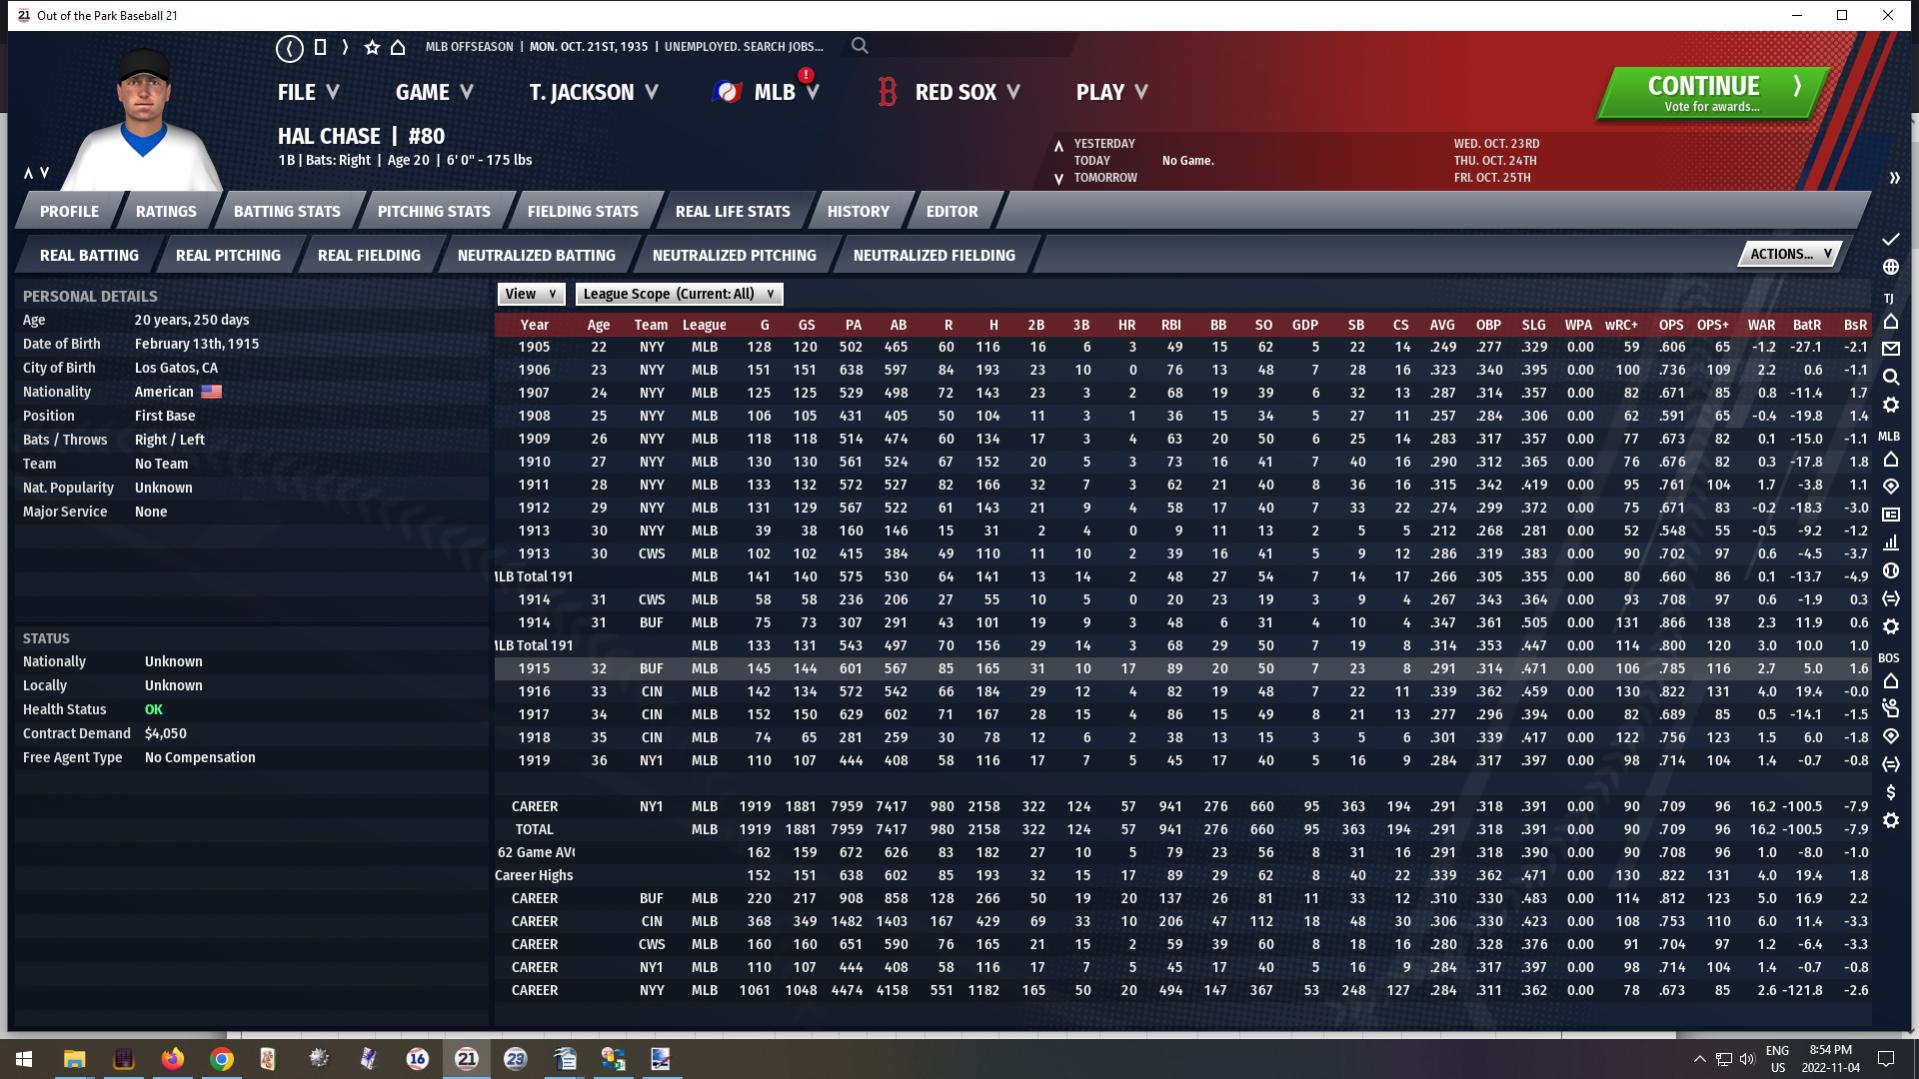Open the GAME dropdown menu
The width and height of the screenshot is (1919, 1079).
[434, 92]
